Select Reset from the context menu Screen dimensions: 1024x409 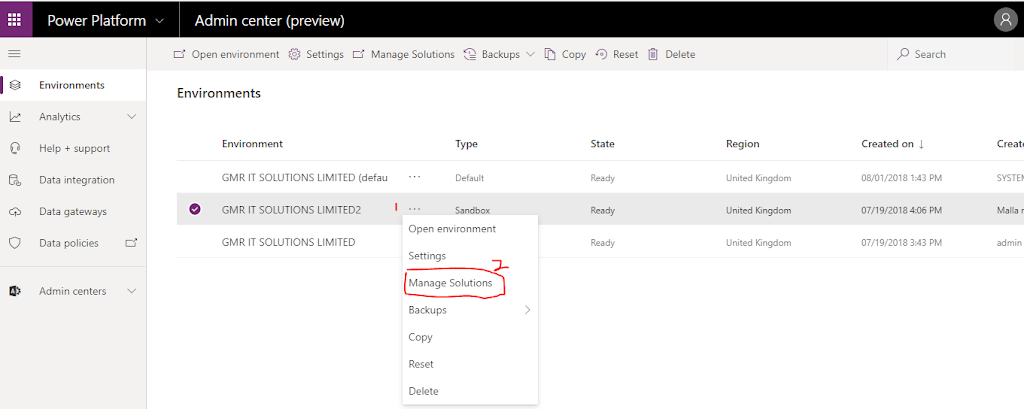(470, 364)
